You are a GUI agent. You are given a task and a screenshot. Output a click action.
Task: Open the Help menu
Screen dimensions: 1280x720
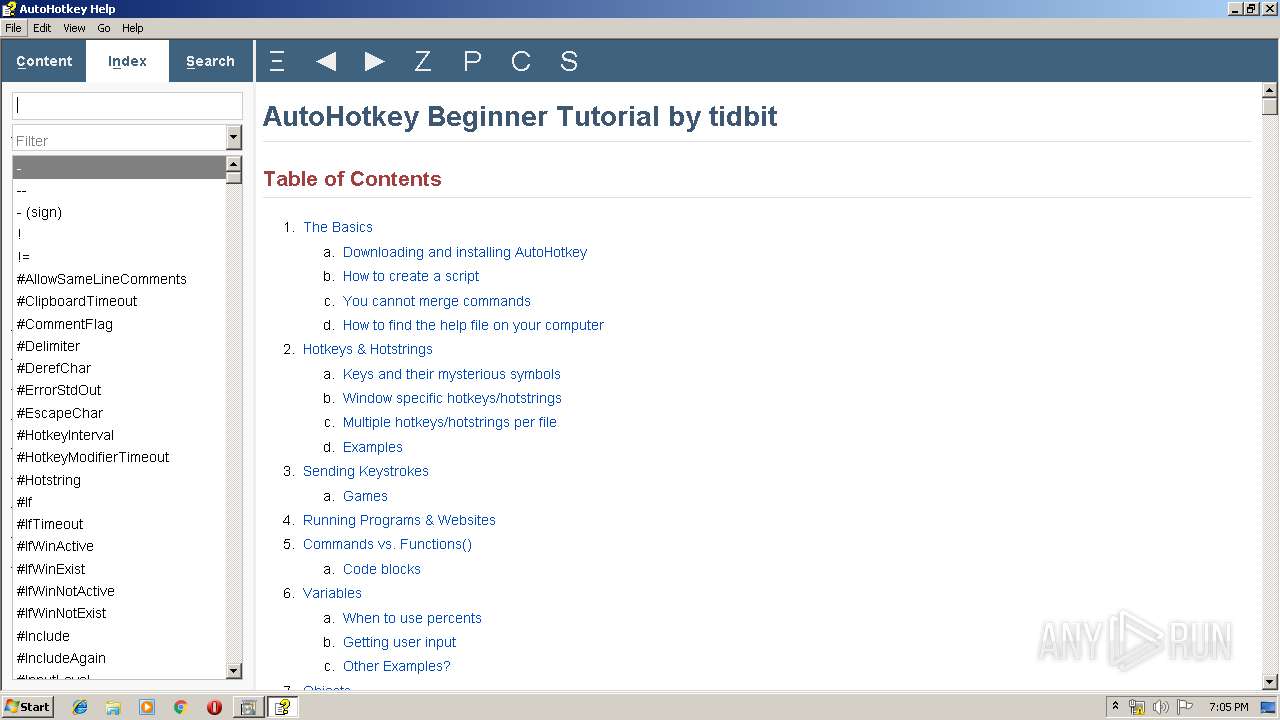click(132, 28)
